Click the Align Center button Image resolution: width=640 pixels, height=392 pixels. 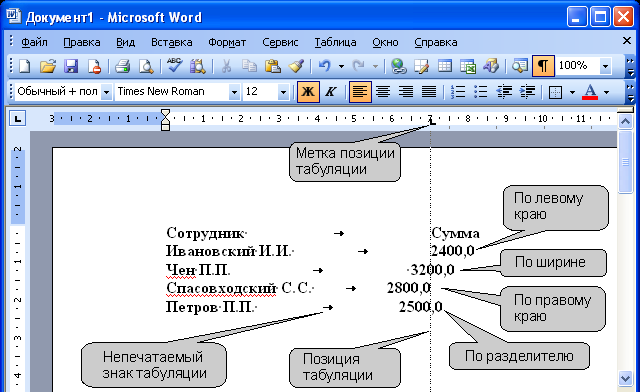[x=383, y=92]
